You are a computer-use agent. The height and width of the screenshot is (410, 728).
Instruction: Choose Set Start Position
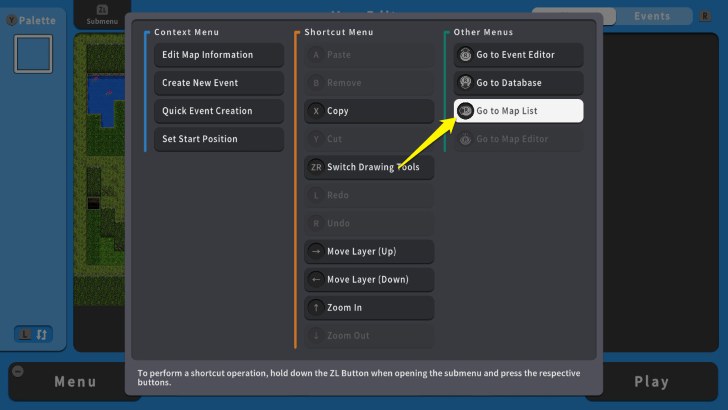pyautogui.click(x=218, y=139)
